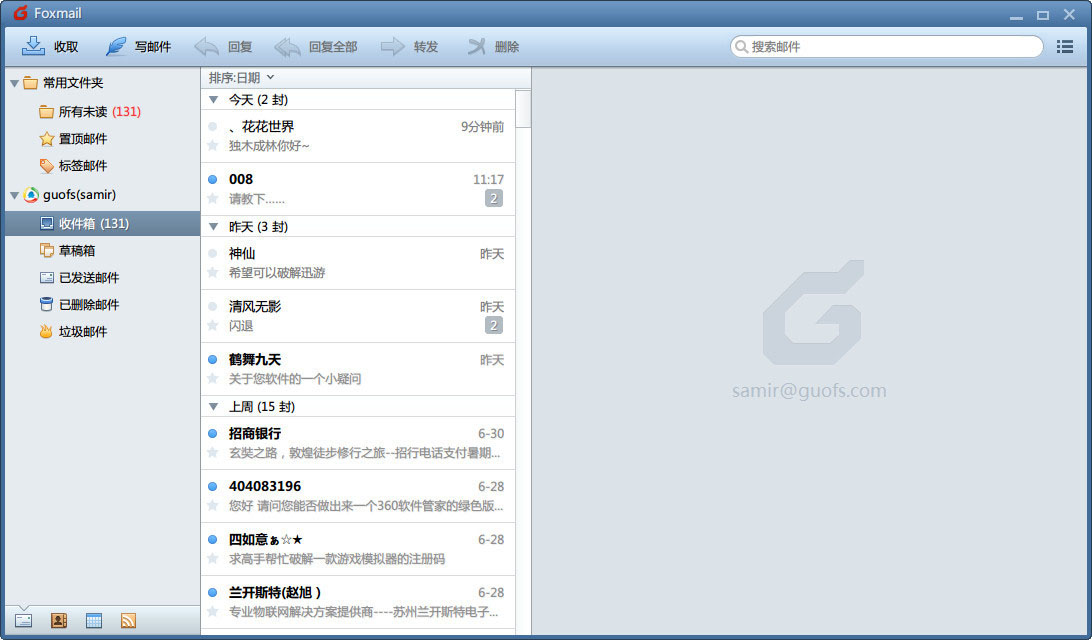
Task: Open the contacts address book icon
Action: point(58,620)
